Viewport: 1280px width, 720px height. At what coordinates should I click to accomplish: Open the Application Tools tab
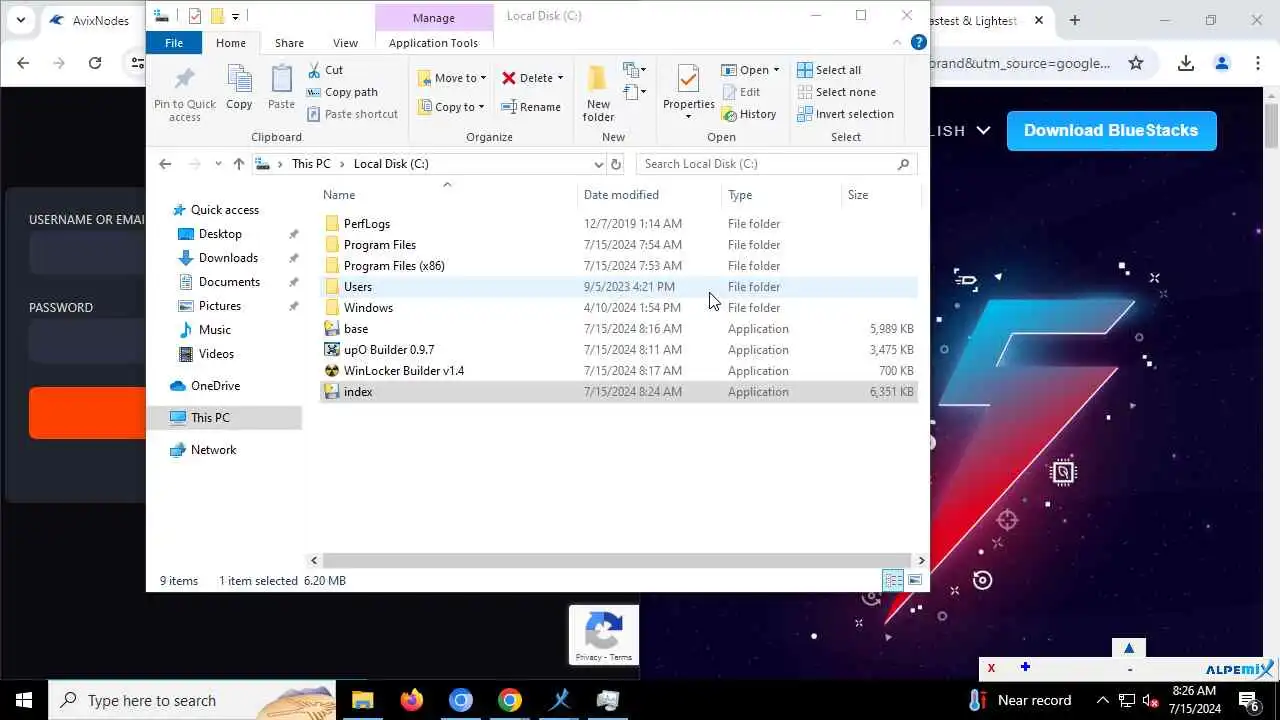[x=434, y=43]
